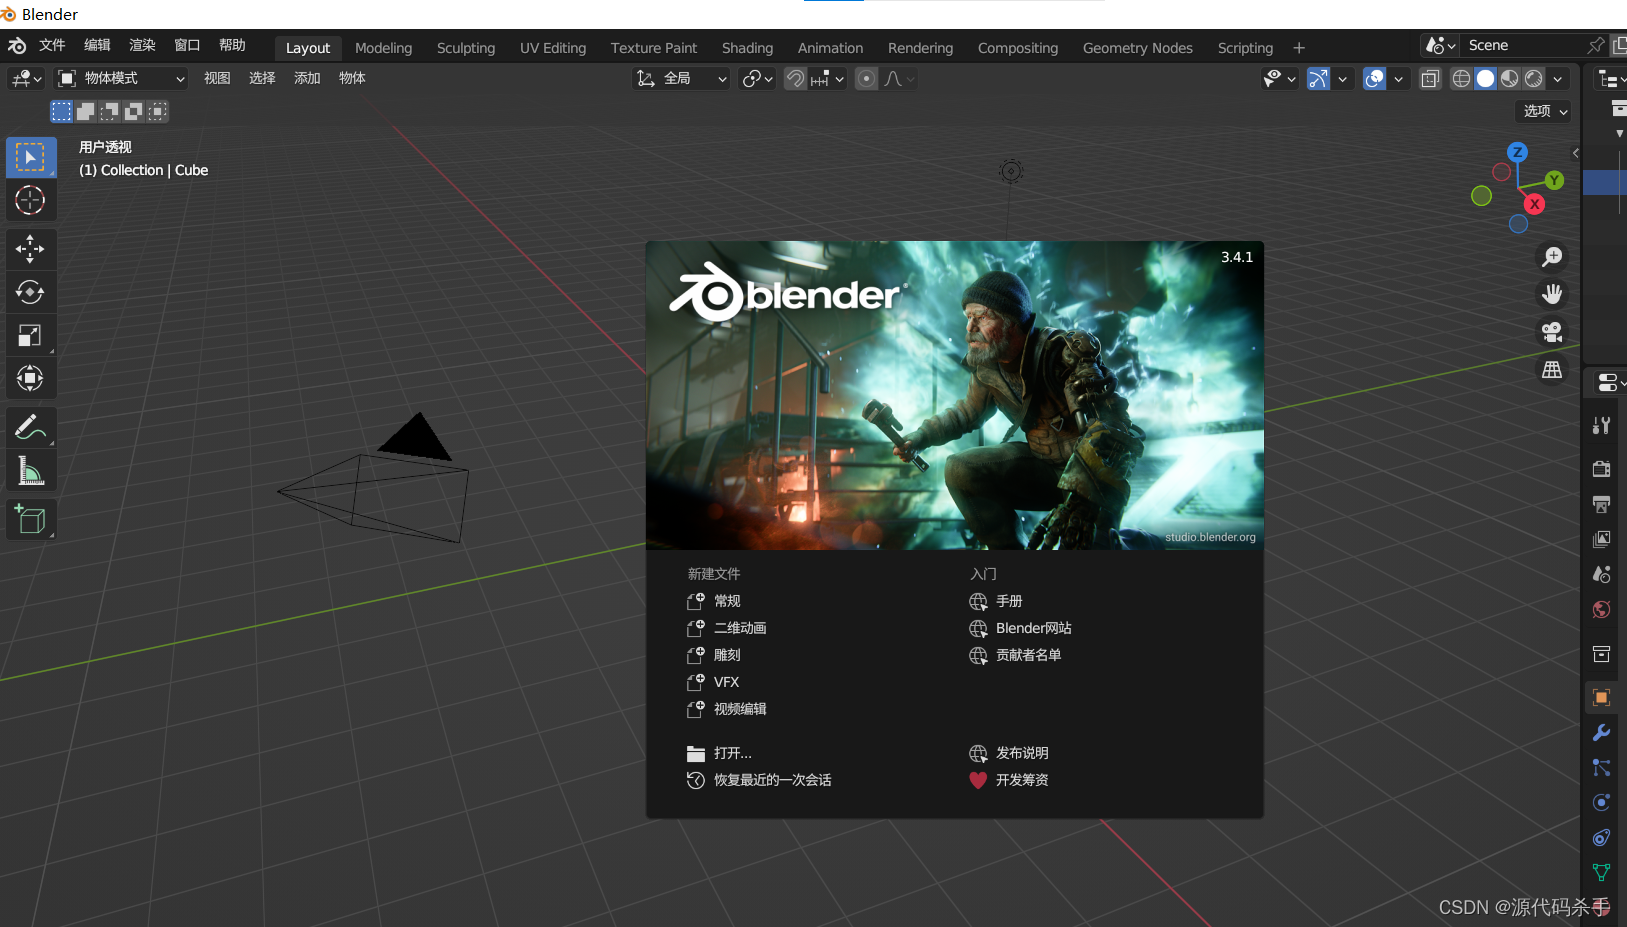Viewport: 1627px width, 927px height.
Task: Switch to the Shading workspace tab
Action: pos(747,48)
